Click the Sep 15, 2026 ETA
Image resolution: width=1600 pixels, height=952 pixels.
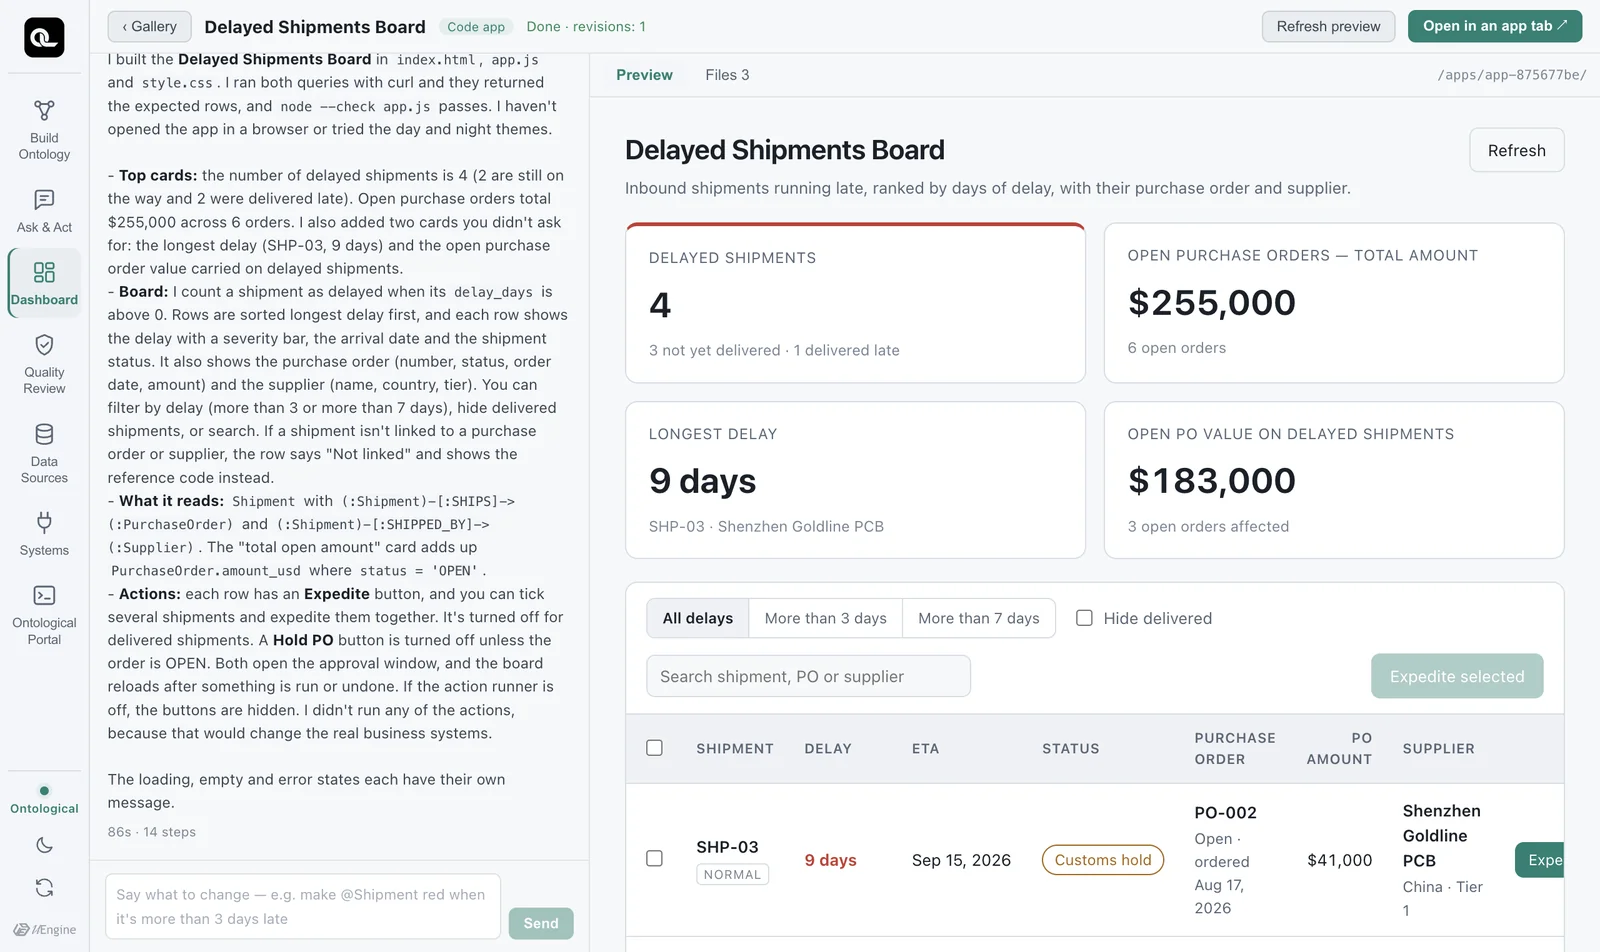click(961, 860)
